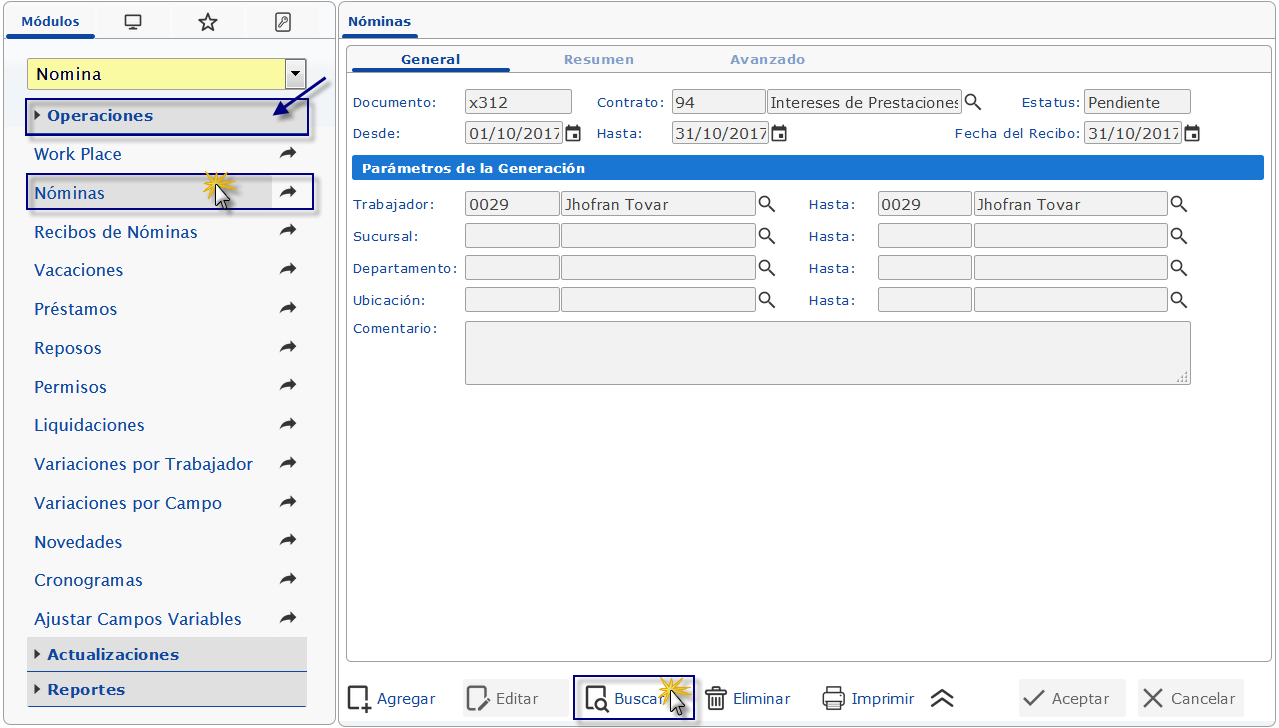Click the magnifier next to Contrato field
This screenshot has height=728, width=1279.
[x=973, y=102]
